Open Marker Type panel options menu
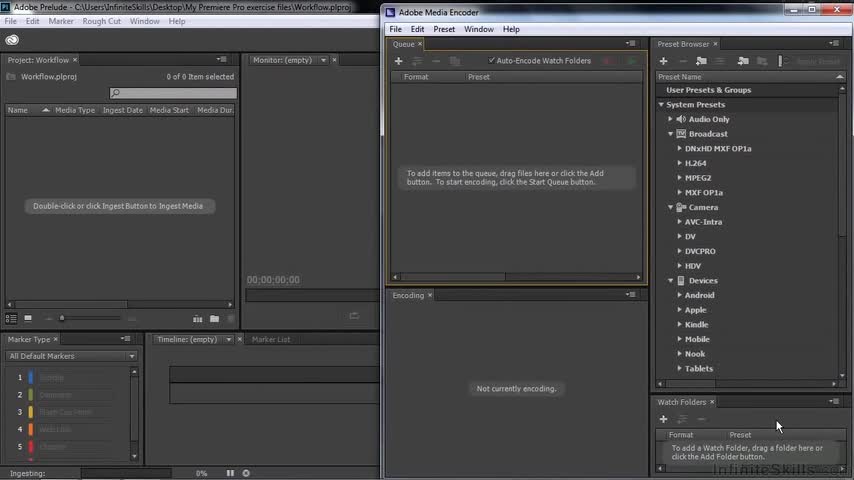 (126, 339)
